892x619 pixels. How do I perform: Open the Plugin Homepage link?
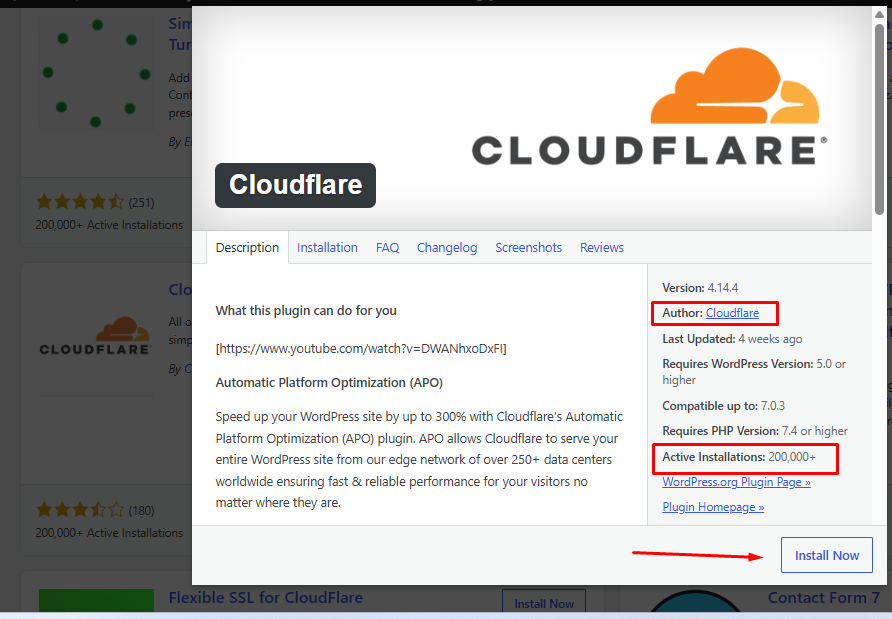coord(713,507)
